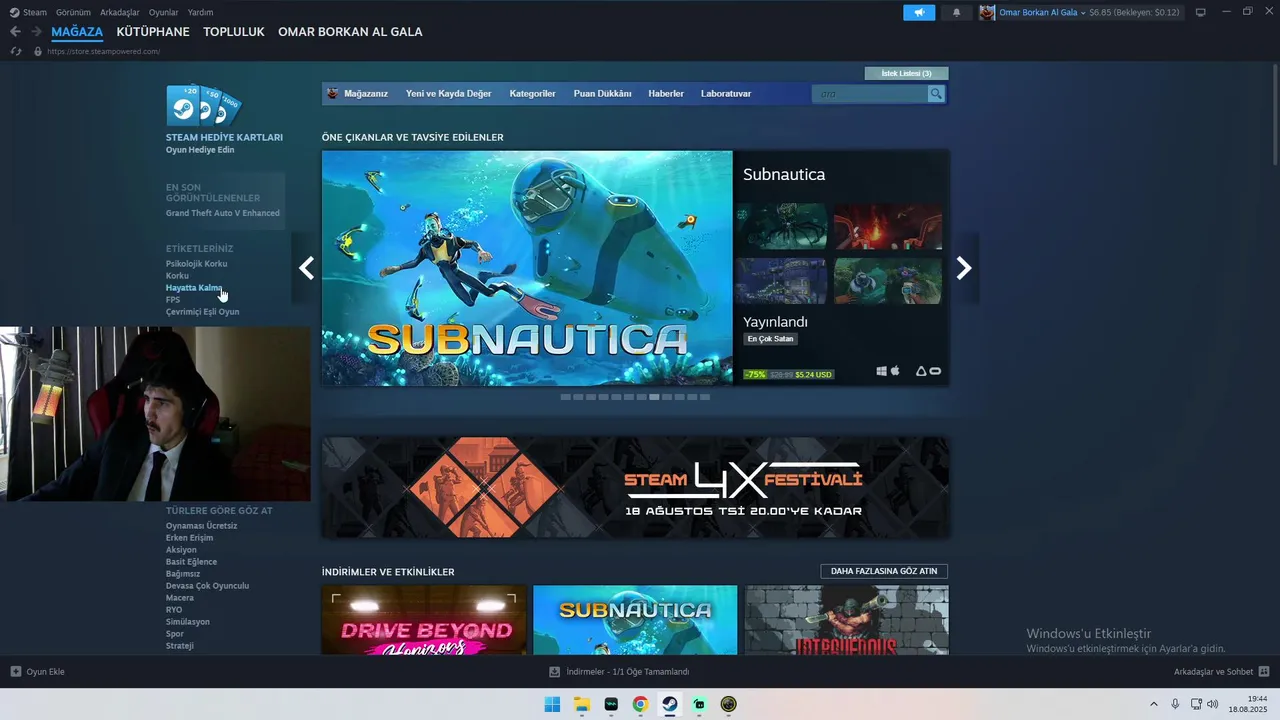This screenshot has height=720, width=1280.
Task: Click DAHA FAZLASINA GÖZ ATIN button
Action: coord(884,571)
